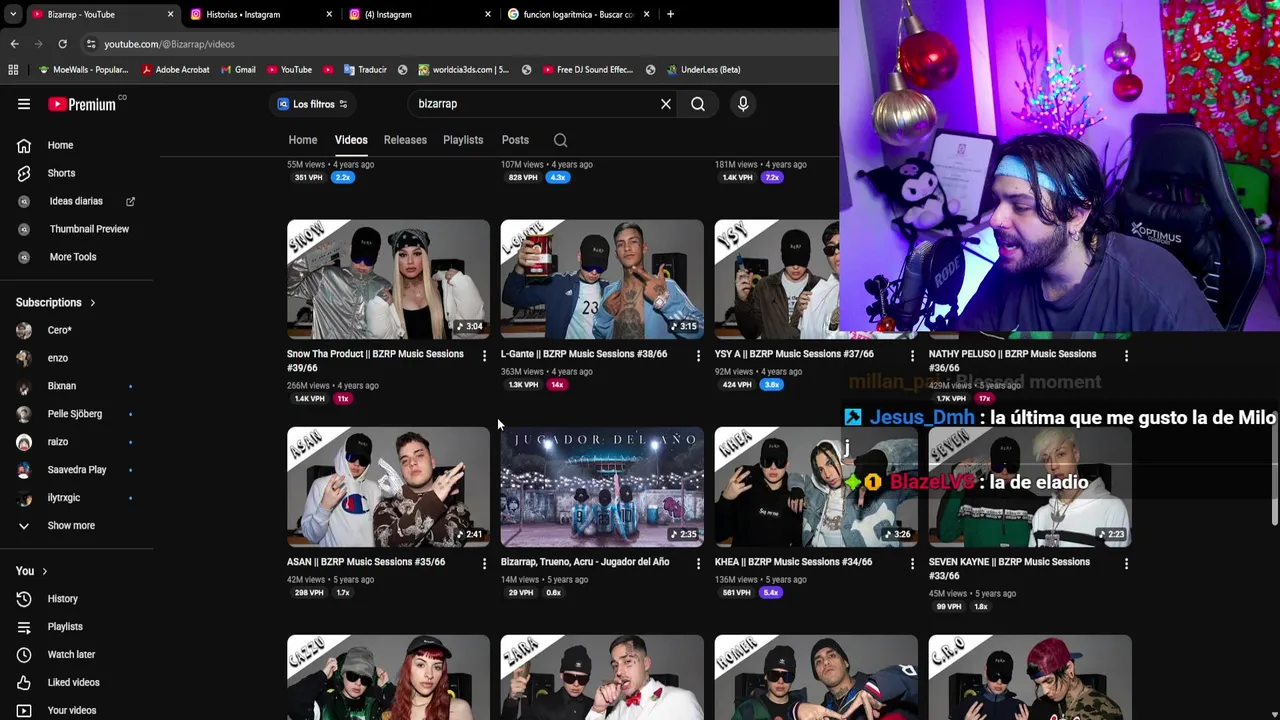The width and height of the screenshot is (1280, 720).
Task: Click the search magnifier button
Action: click(x=698, y=104)
